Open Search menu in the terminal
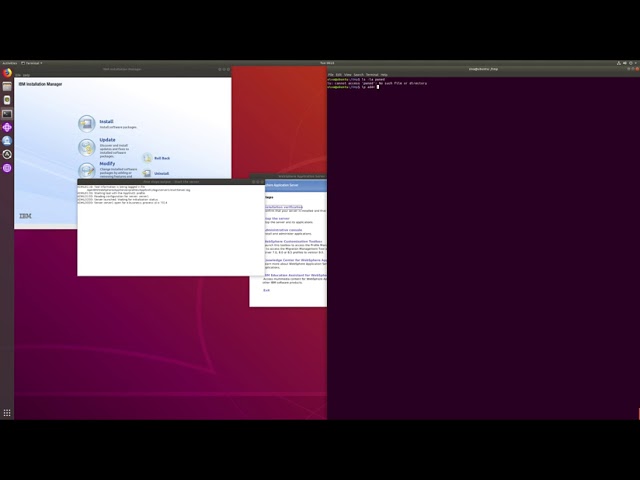640x480 pixels. [x=358, y=75]
